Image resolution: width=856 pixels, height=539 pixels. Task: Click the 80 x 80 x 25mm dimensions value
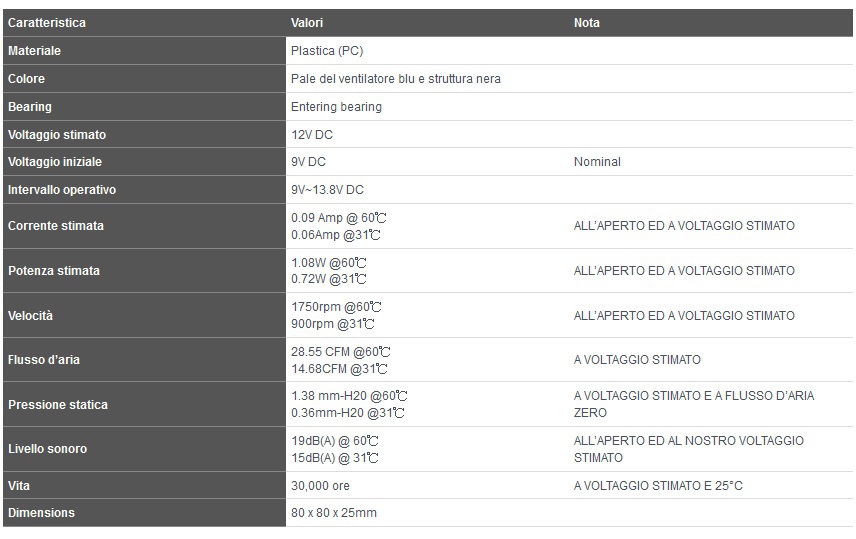[x=334, y=513]
